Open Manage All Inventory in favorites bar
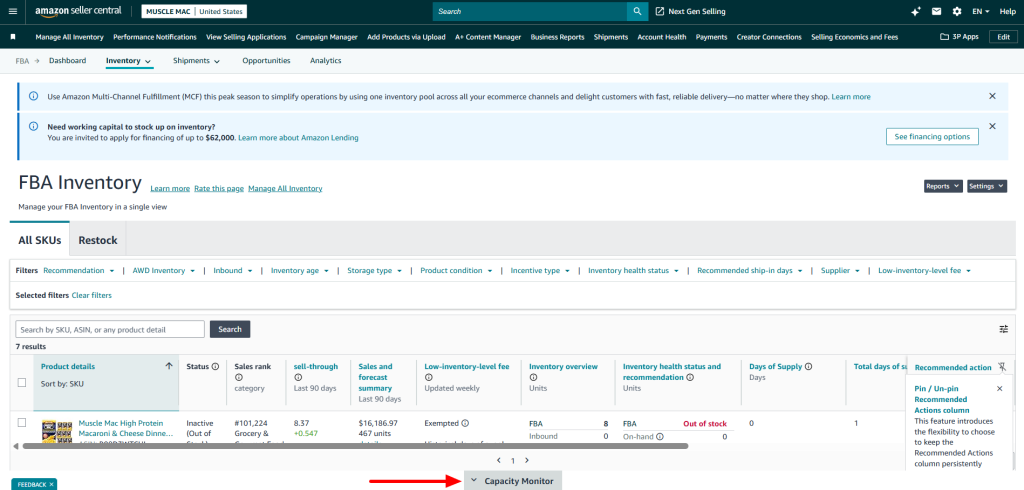 [69, 37]
